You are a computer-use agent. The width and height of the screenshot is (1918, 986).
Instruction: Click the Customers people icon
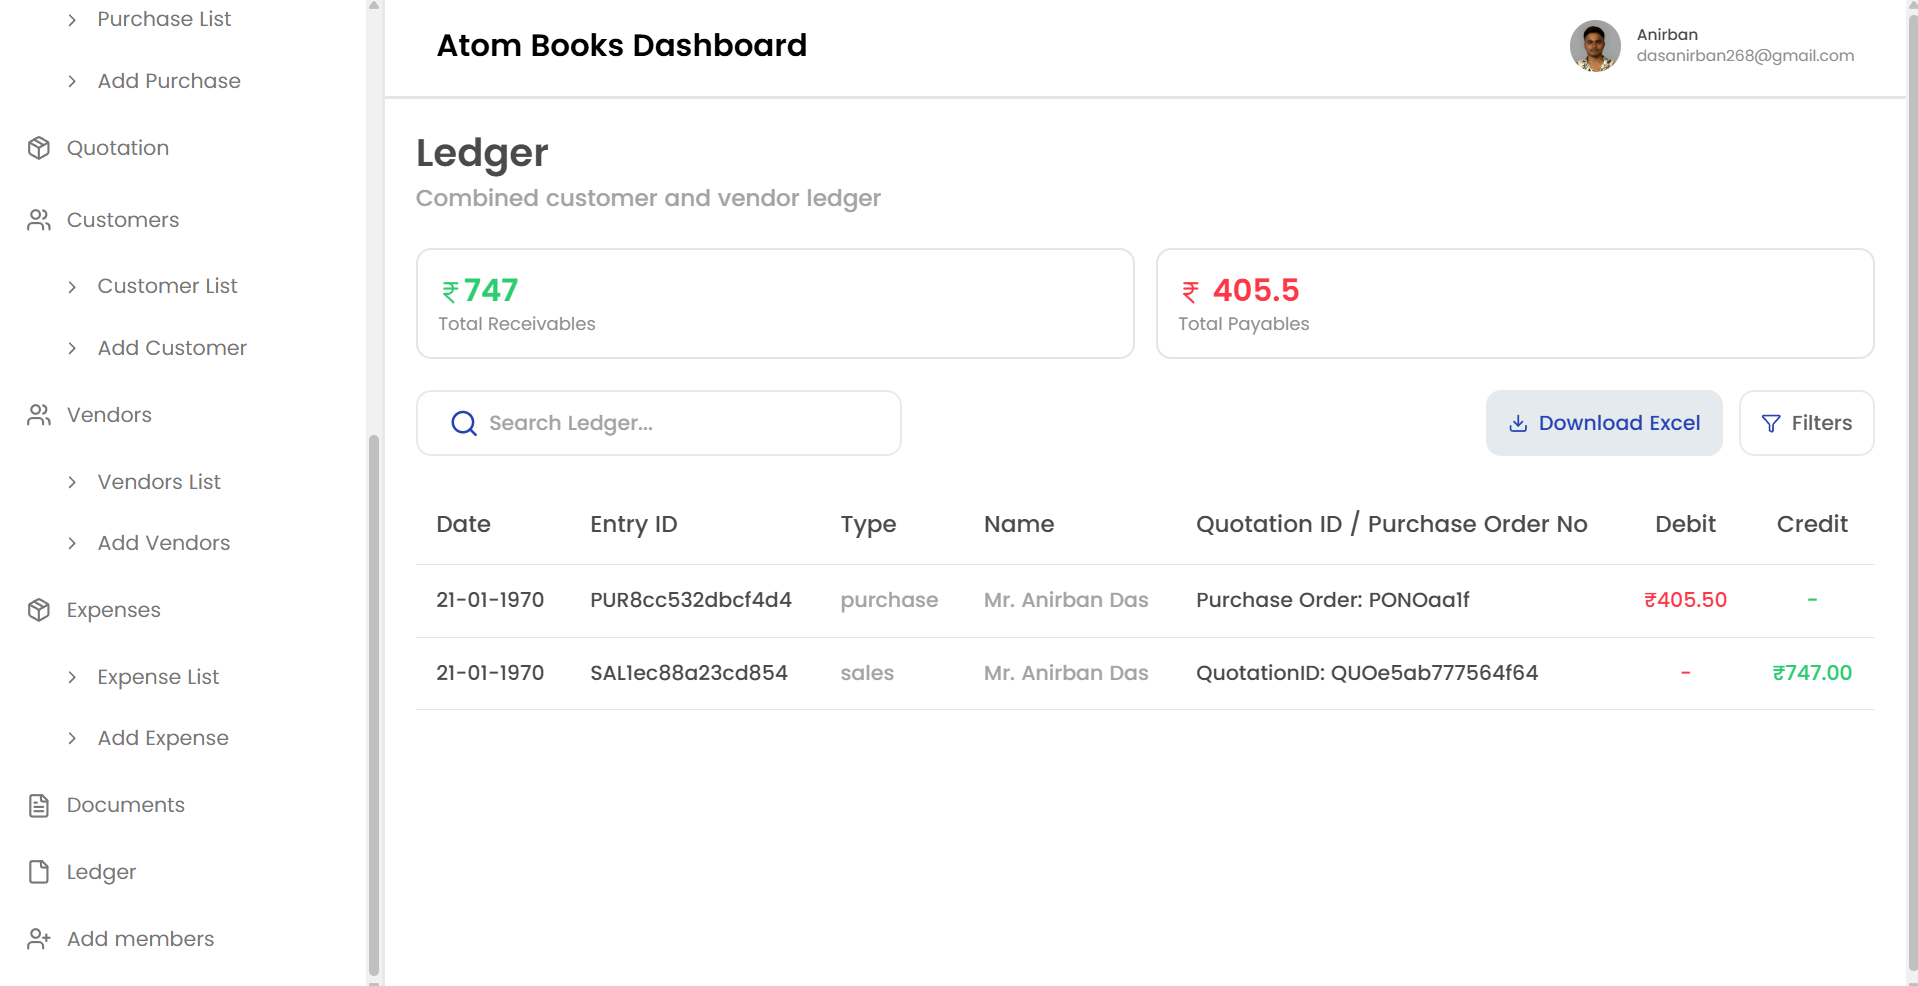click(39, 220)
